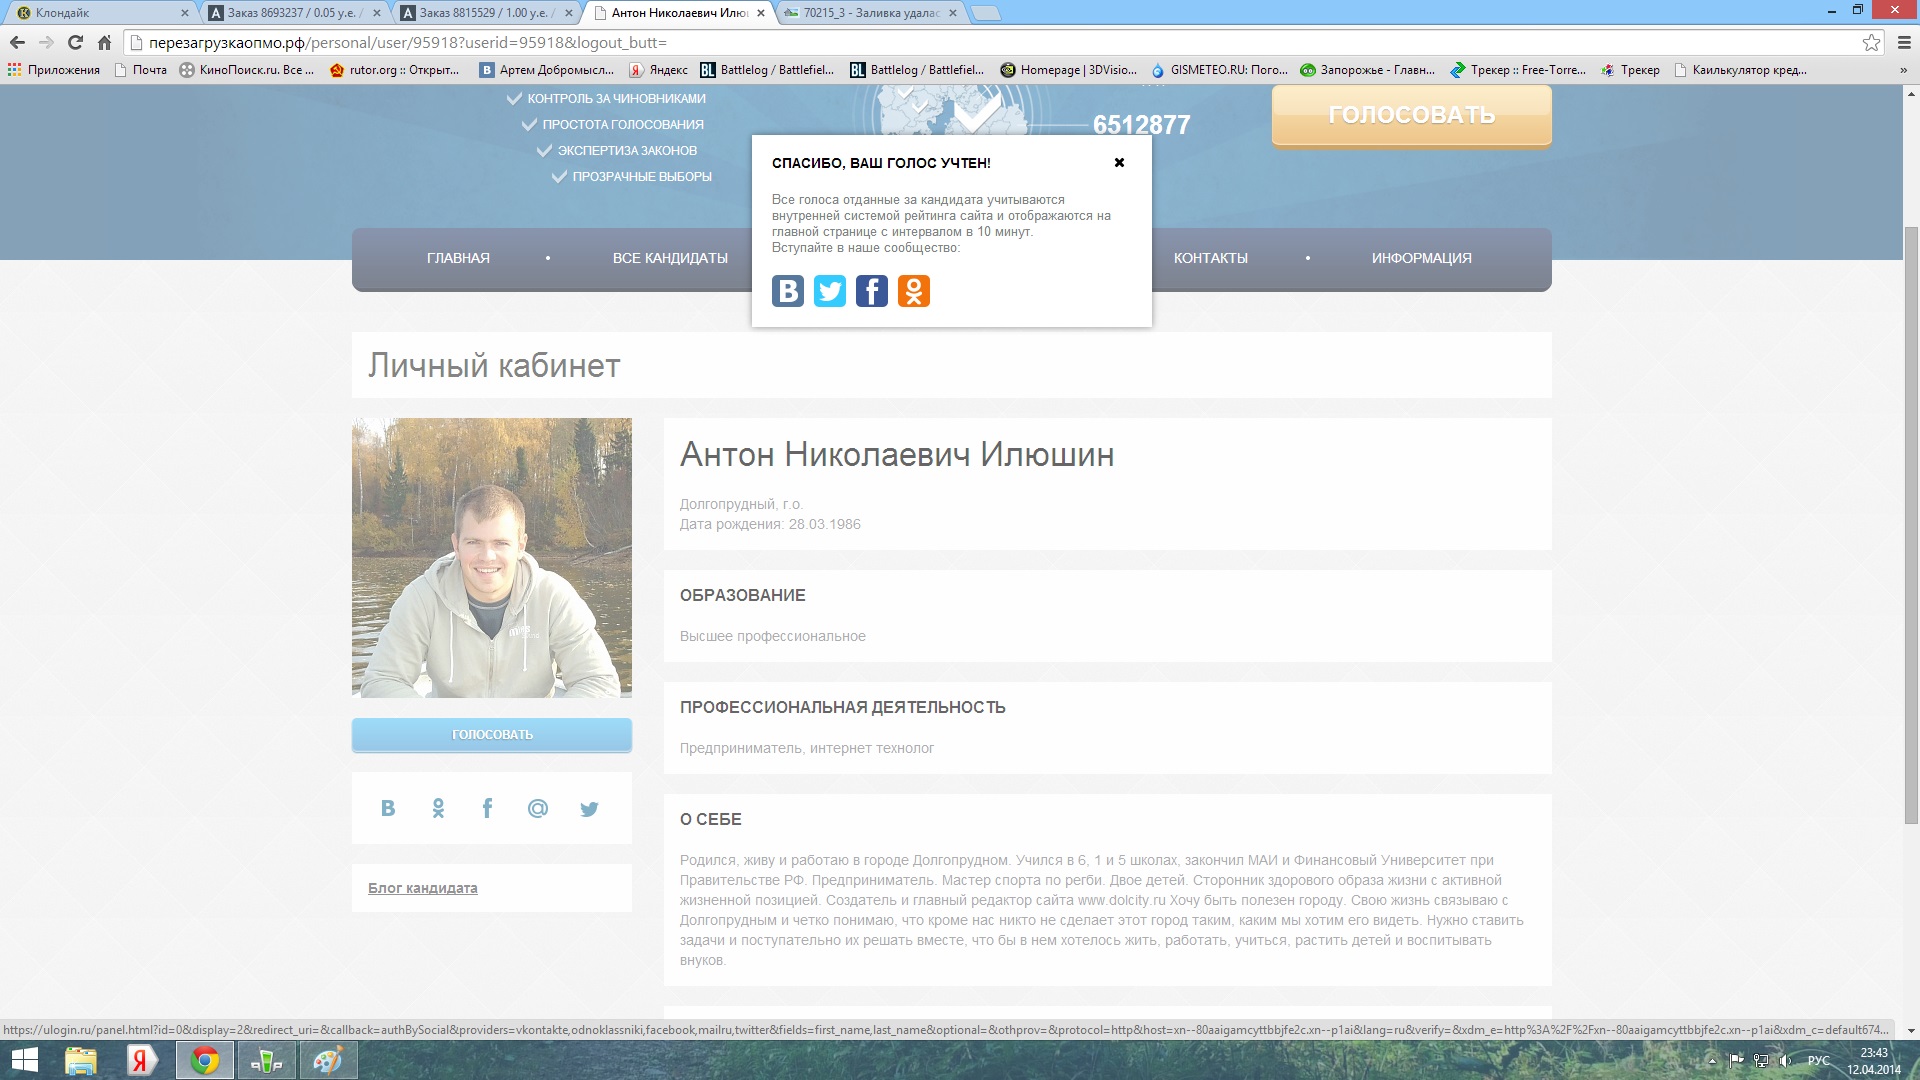Open Yandex browser from the taskbar
Viewport: 1920px width, 1080px height.
tap(141, 1060)
